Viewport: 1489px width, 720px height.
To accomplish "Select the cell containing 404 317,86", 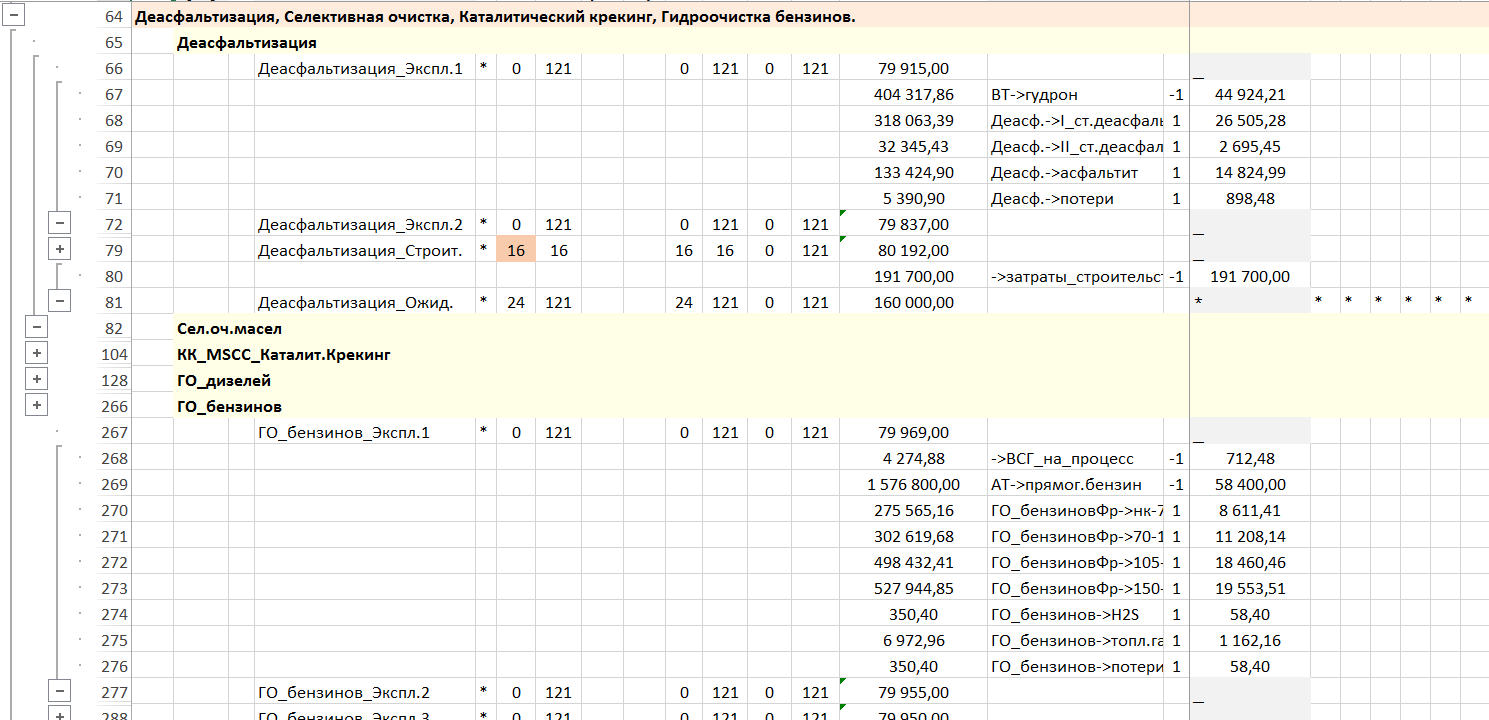I will pyautogui.click(x=913, y=95).
